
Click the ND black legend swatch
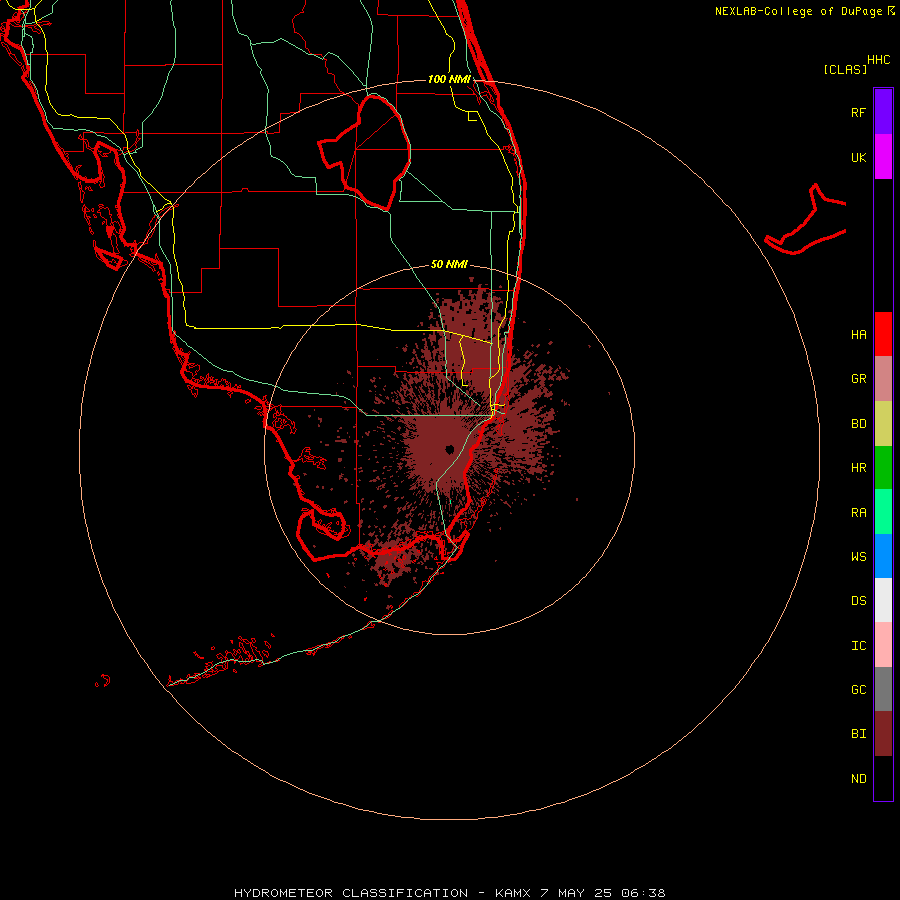(x=883, y=778)
